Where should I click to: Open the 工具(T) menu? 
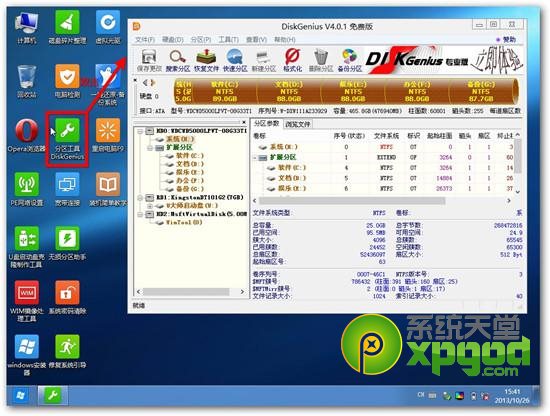[228, 40]
